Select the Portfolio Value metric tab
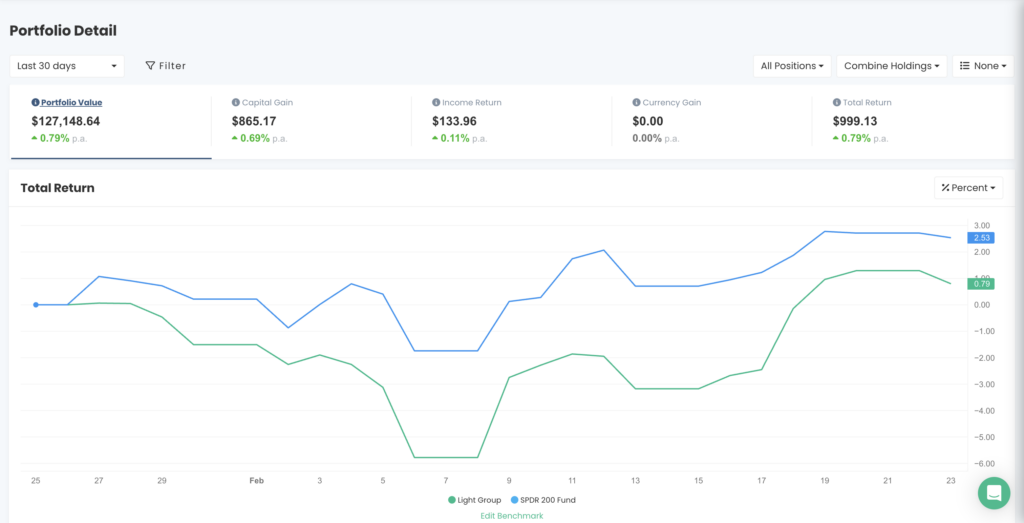The width and height of the screenshot is (1024, 523). tap(71, 103)
